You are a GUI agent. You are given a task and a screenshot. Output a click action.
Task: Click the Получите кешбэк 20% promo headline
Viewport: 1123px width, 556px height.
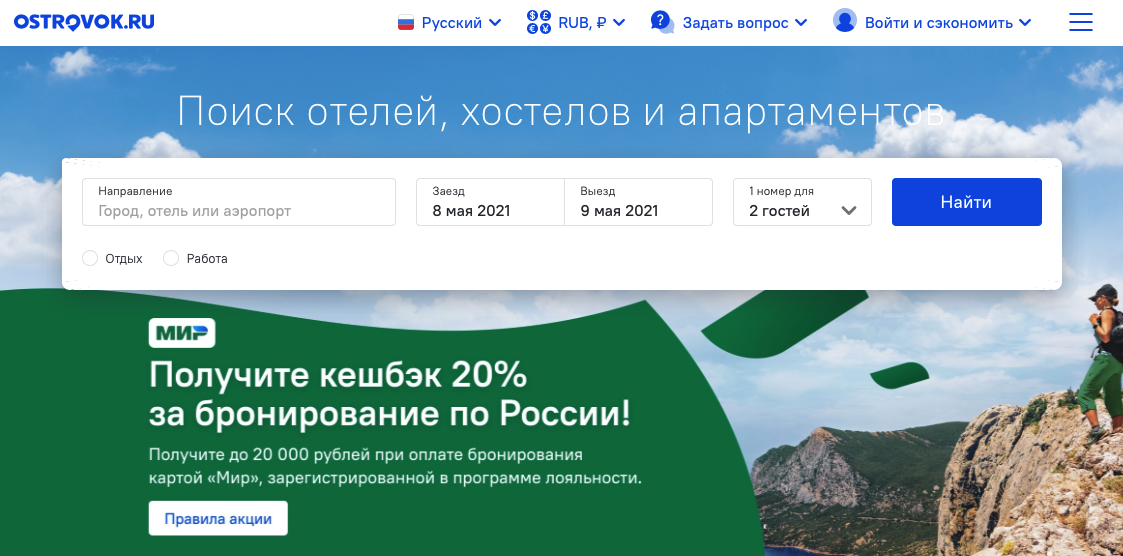390,395
